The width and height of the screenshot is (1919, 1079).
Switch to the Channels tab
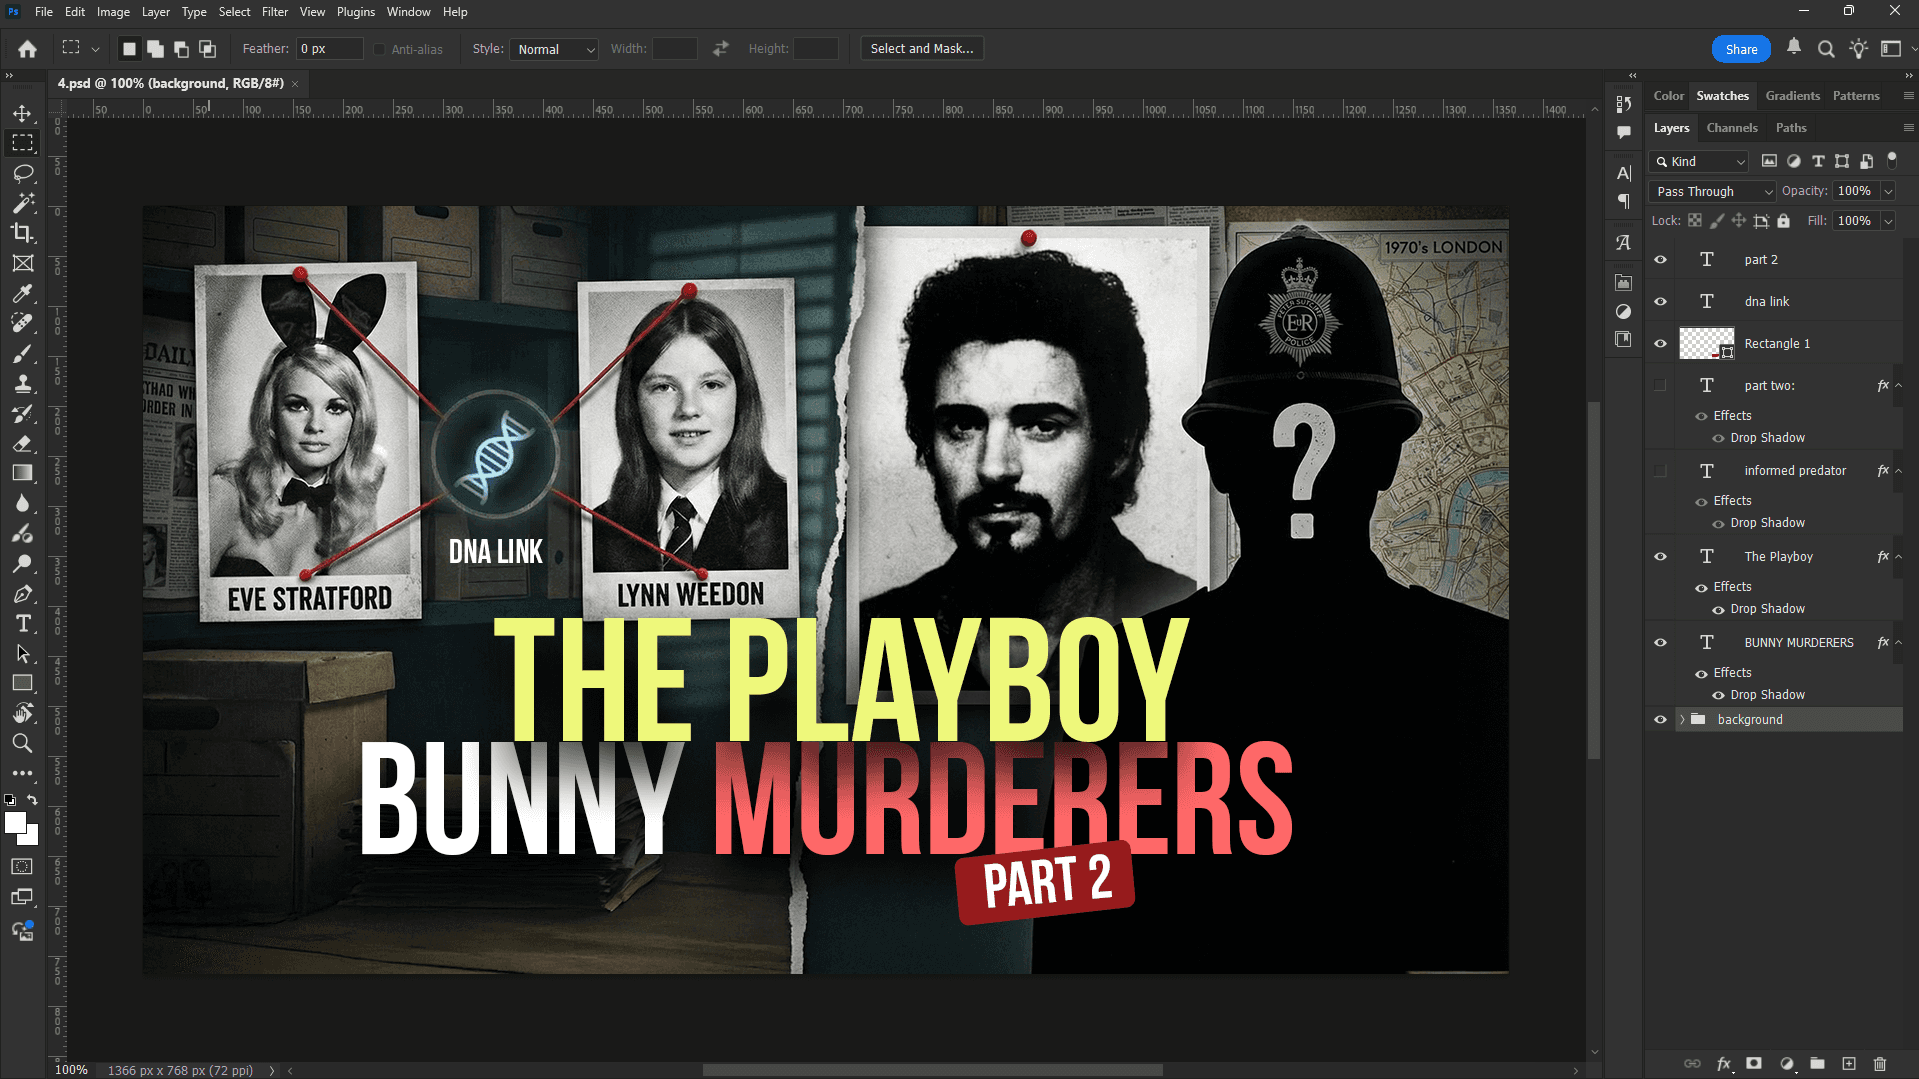coord(1731,128)
